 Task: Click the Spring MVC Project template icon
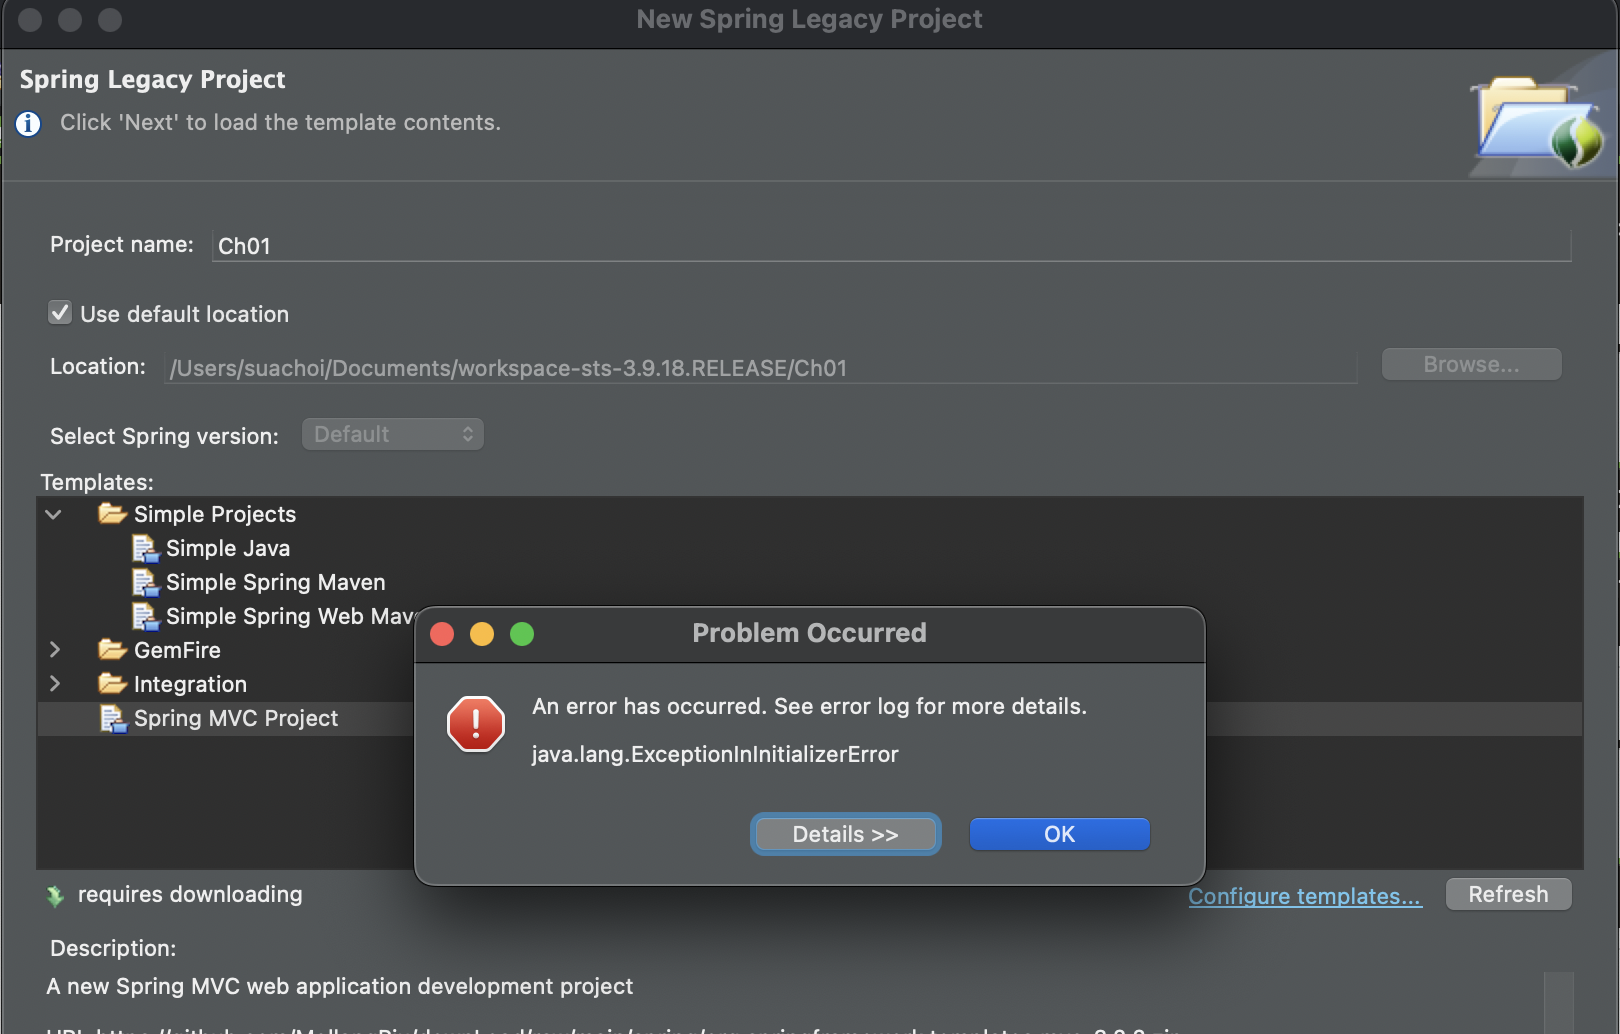113,718
